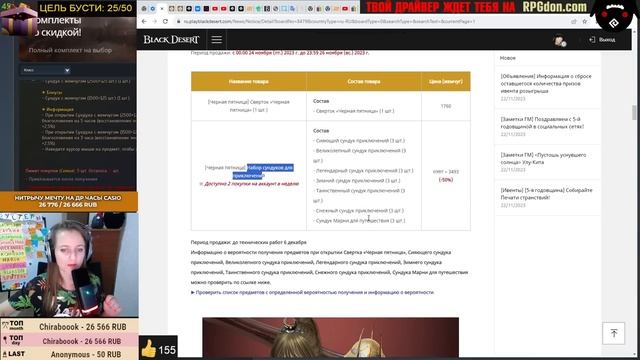Click the highlighted text Набор сундуков для приключений
This screenshot has width=640, height=360.
[x=263, y=171]
